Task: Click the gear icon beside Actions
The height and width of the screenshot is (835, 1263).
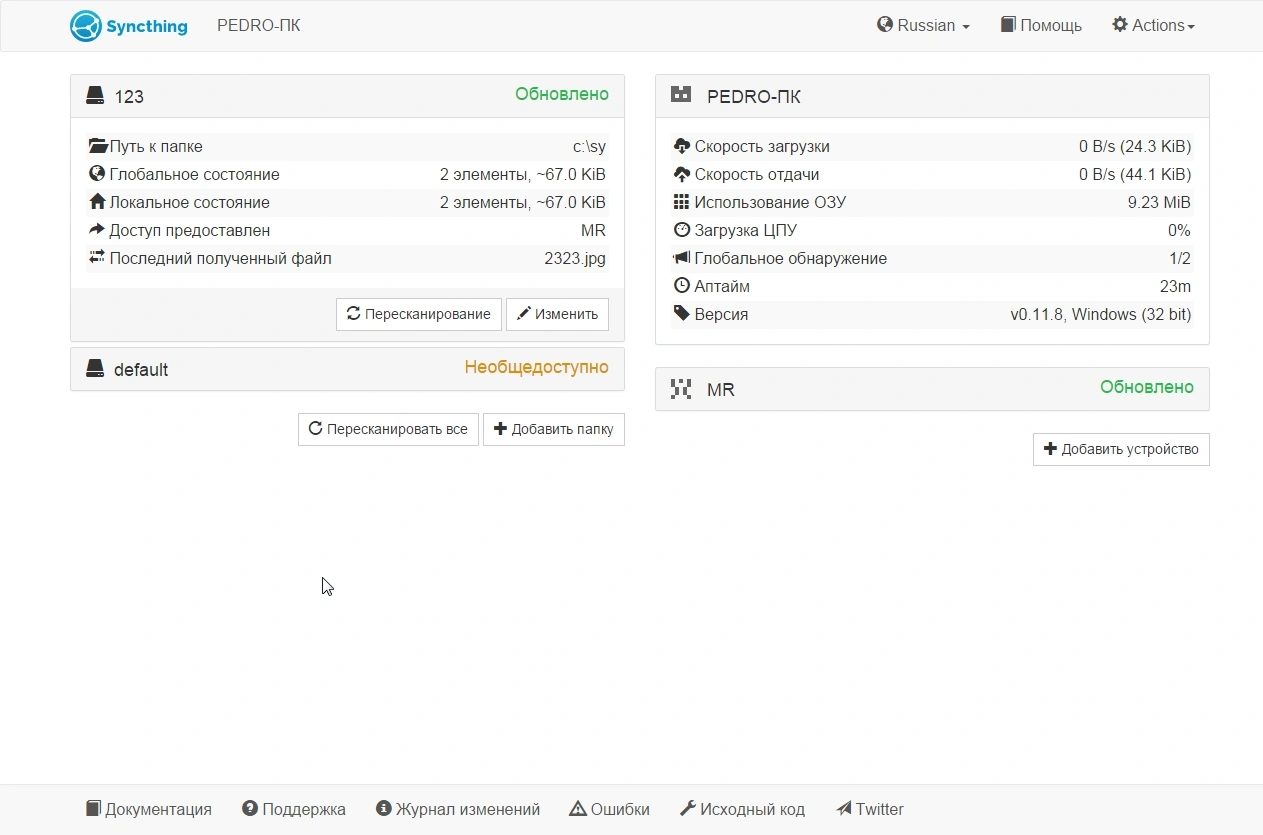Action: pyautogui.click(x=1120, y=25)
